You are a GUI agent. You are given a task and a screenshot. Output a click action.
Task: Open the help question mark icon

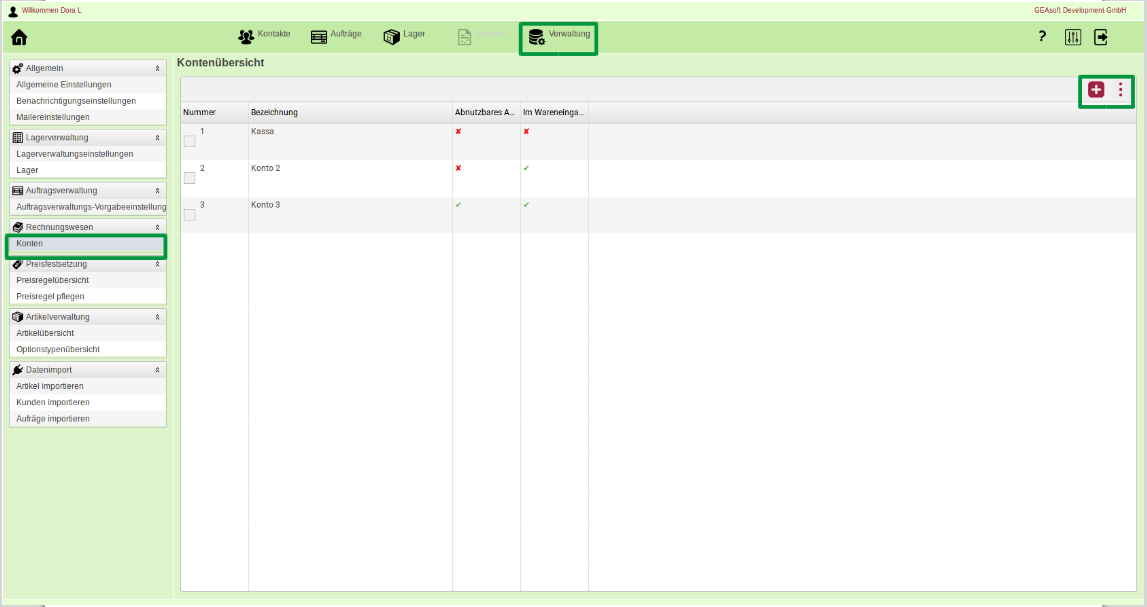pyautogui.click(x=1042, y=37)
